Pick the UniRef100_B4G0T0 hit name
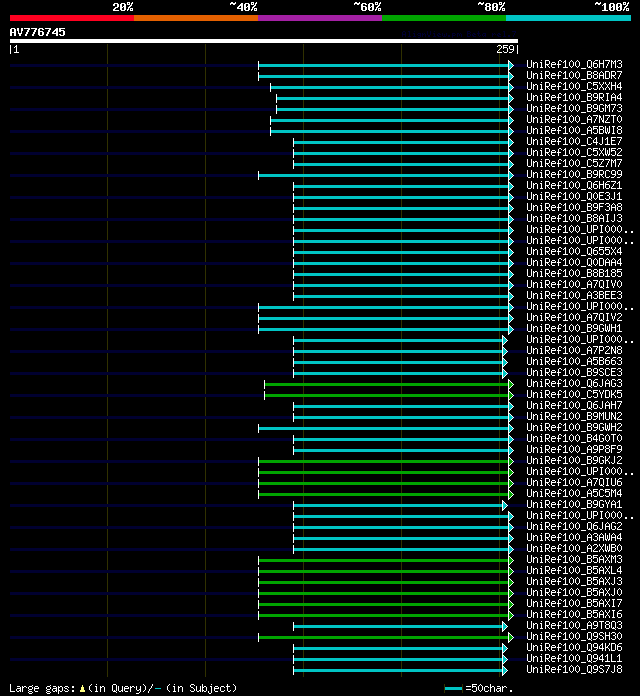 coord(574,439)
